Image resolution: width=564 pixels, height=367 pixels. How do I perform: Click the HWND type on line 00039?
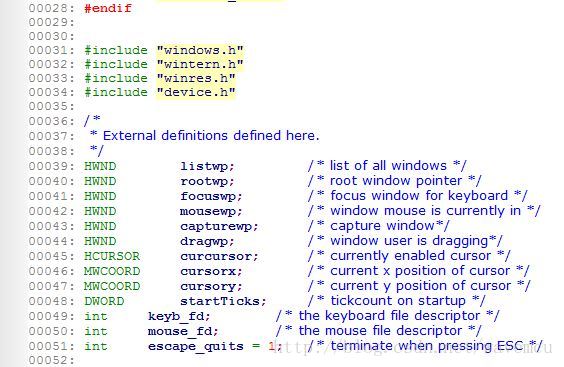[100, 166]
